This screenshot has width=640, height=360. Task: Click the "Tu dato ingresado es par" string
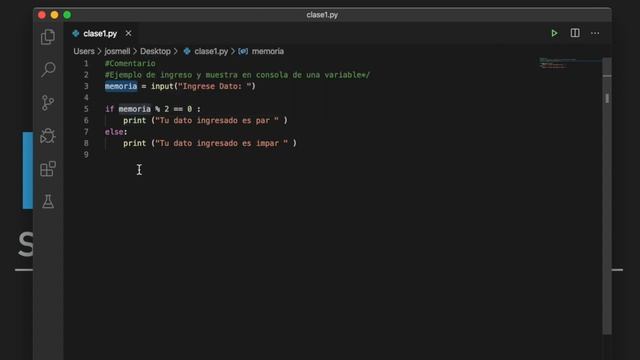[217, 120]
